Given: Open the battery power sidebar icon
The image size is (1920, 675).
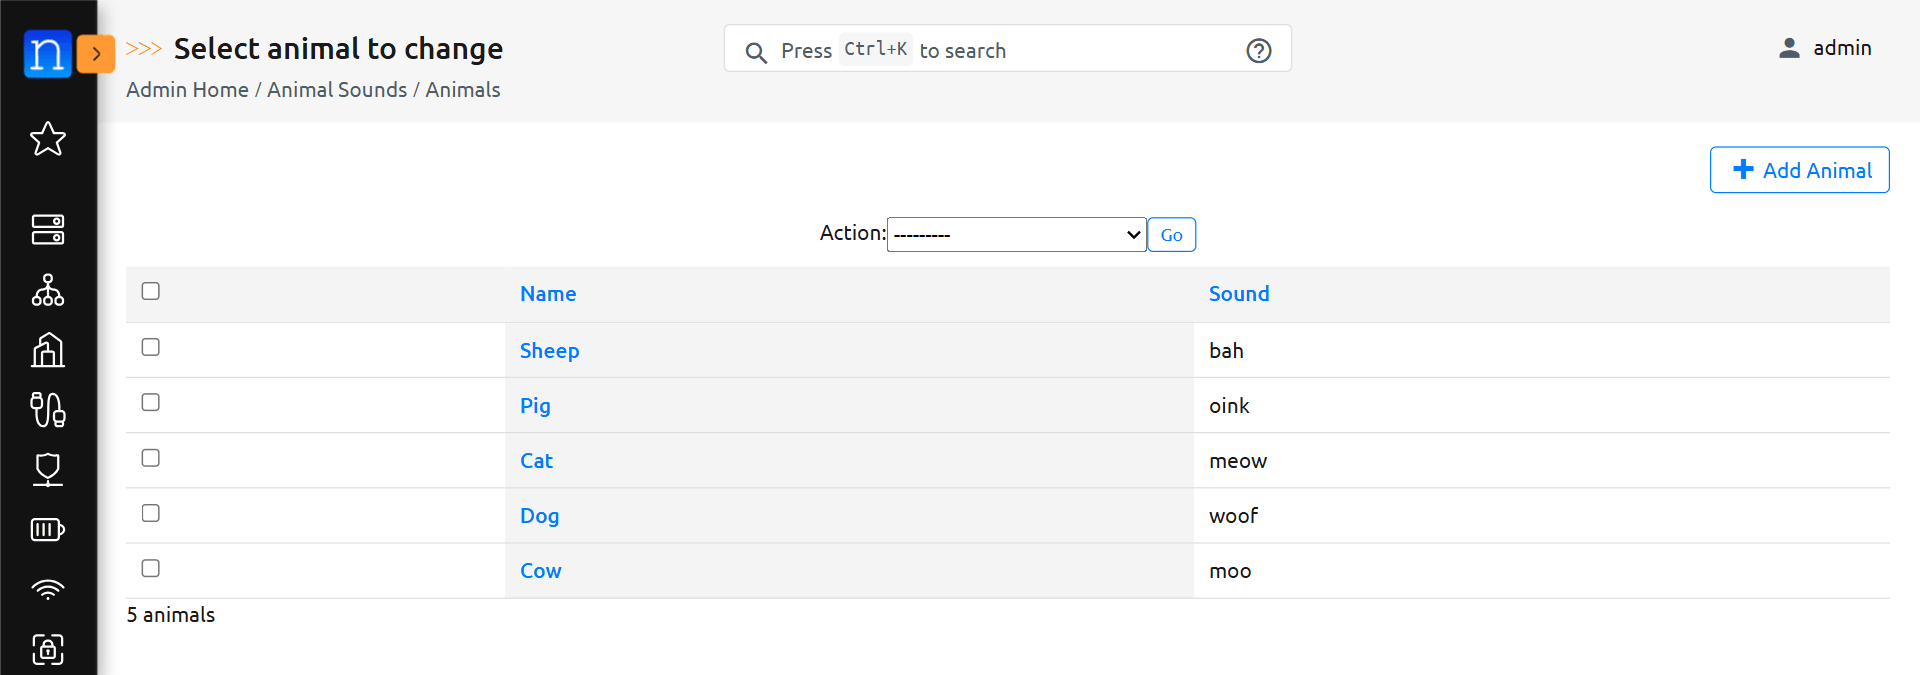Looking at the screenshot, I should (48, 529).
